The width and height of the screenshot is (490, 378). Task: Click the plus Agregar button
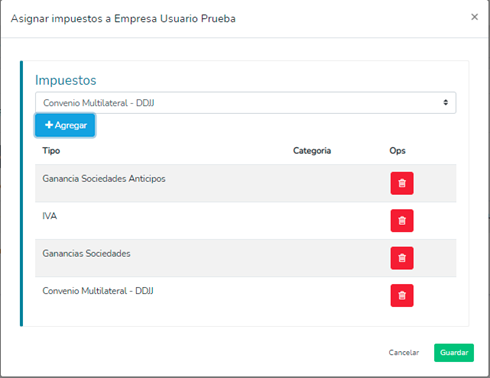coord(65,125)
